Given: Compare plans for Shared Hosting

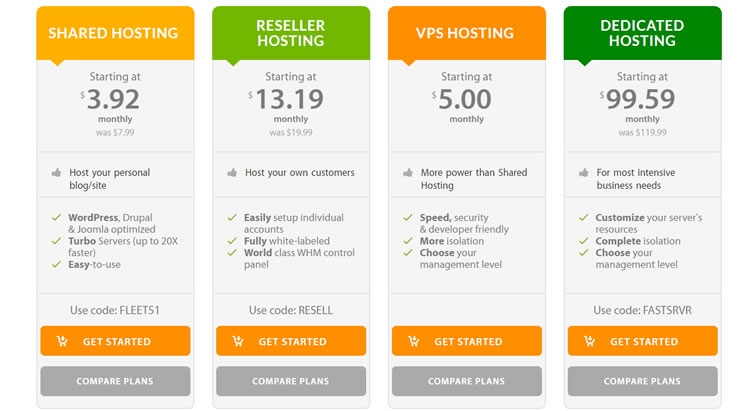Looking at the screenshot, I should pos(115,381).
